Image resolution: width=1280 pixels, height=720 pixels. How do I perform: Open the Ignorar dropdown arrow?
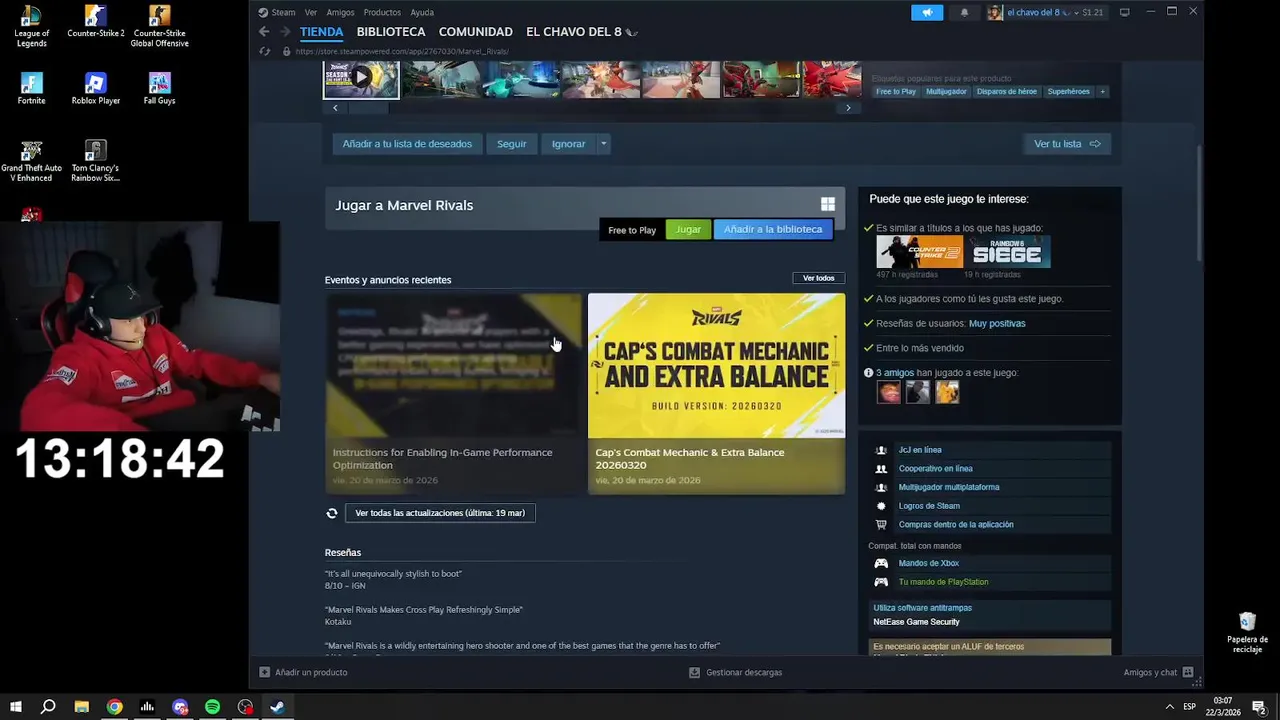(x=603, y=144)
